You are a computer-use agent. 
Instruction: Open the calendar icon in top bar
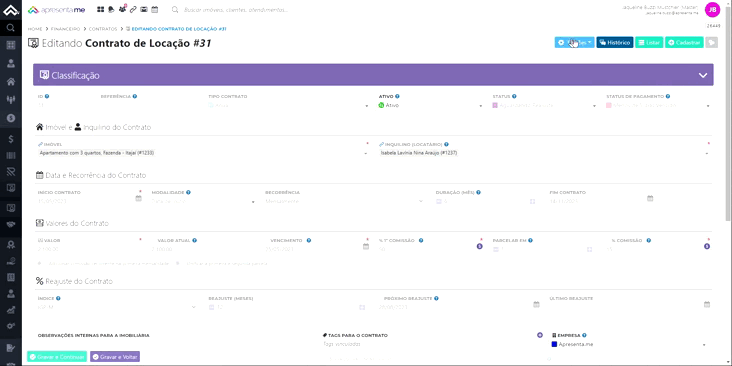coord(155,9)
